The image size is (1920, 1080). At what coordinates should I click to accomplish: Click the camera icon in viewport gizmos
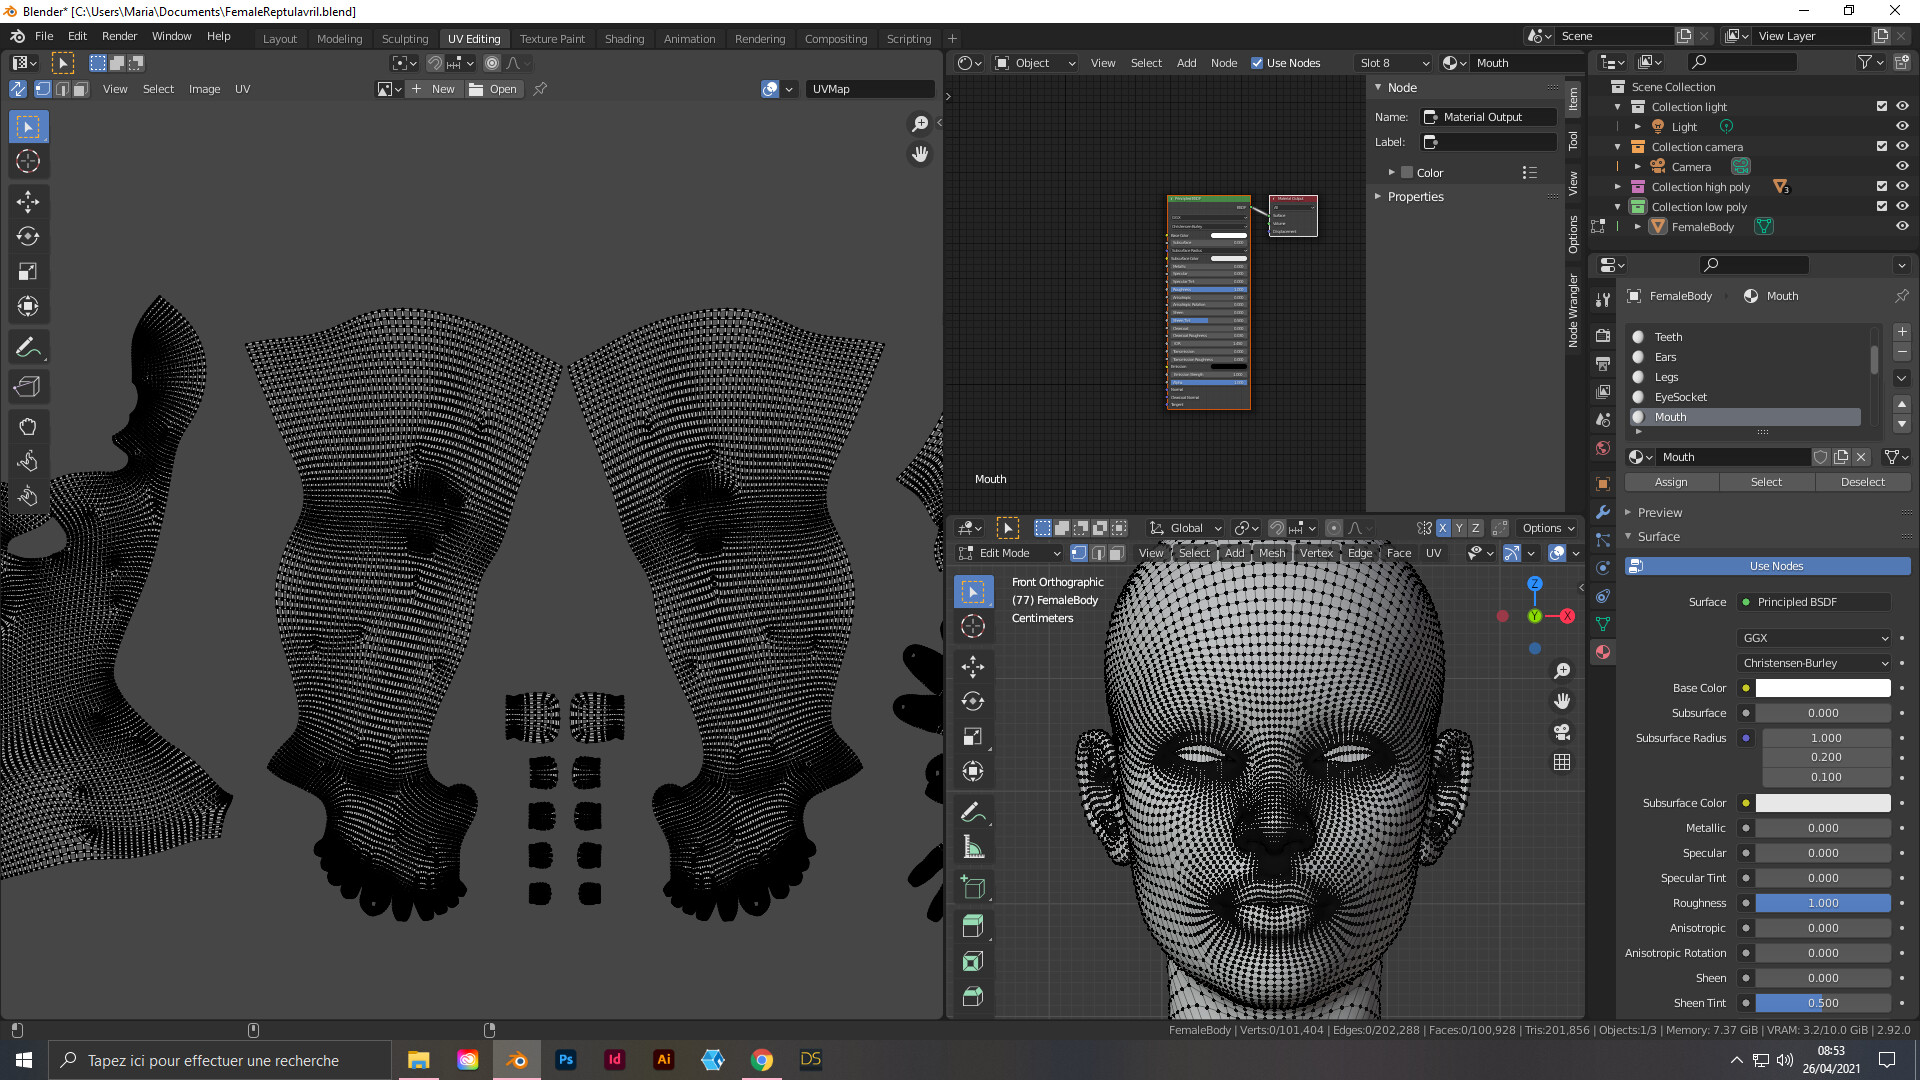click(x=1563, y=731)
